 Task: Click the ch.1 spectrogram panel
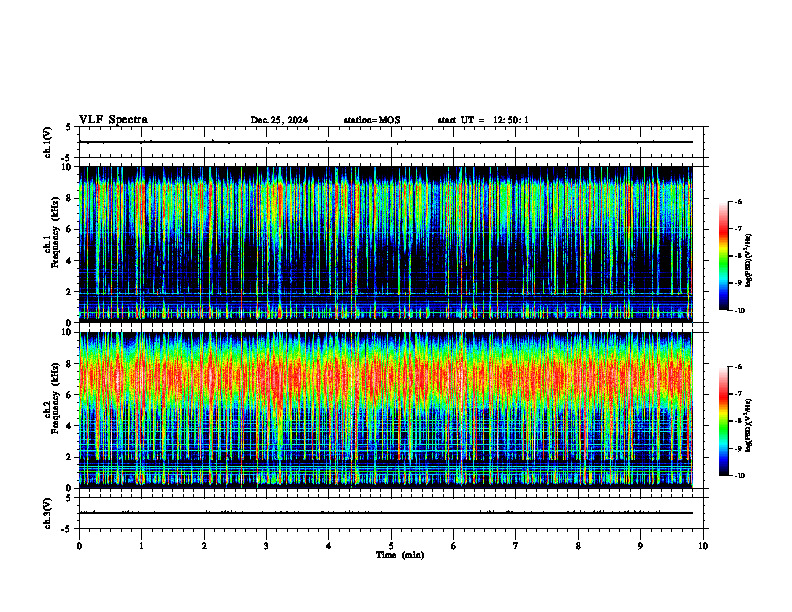(x=385, y=244)
